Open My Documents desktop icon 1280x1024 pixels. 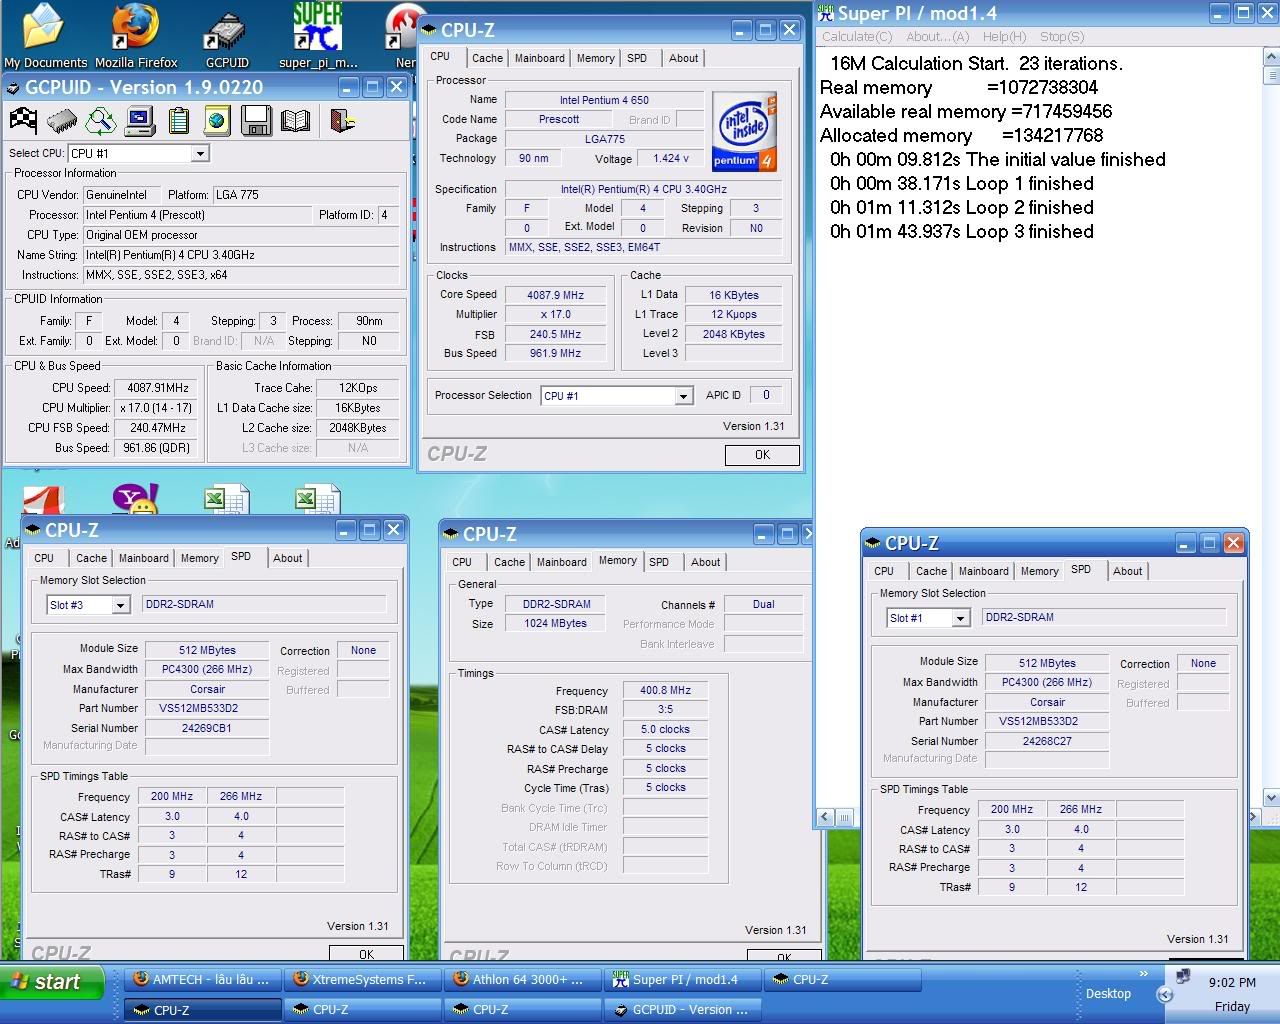coord(45,36)
